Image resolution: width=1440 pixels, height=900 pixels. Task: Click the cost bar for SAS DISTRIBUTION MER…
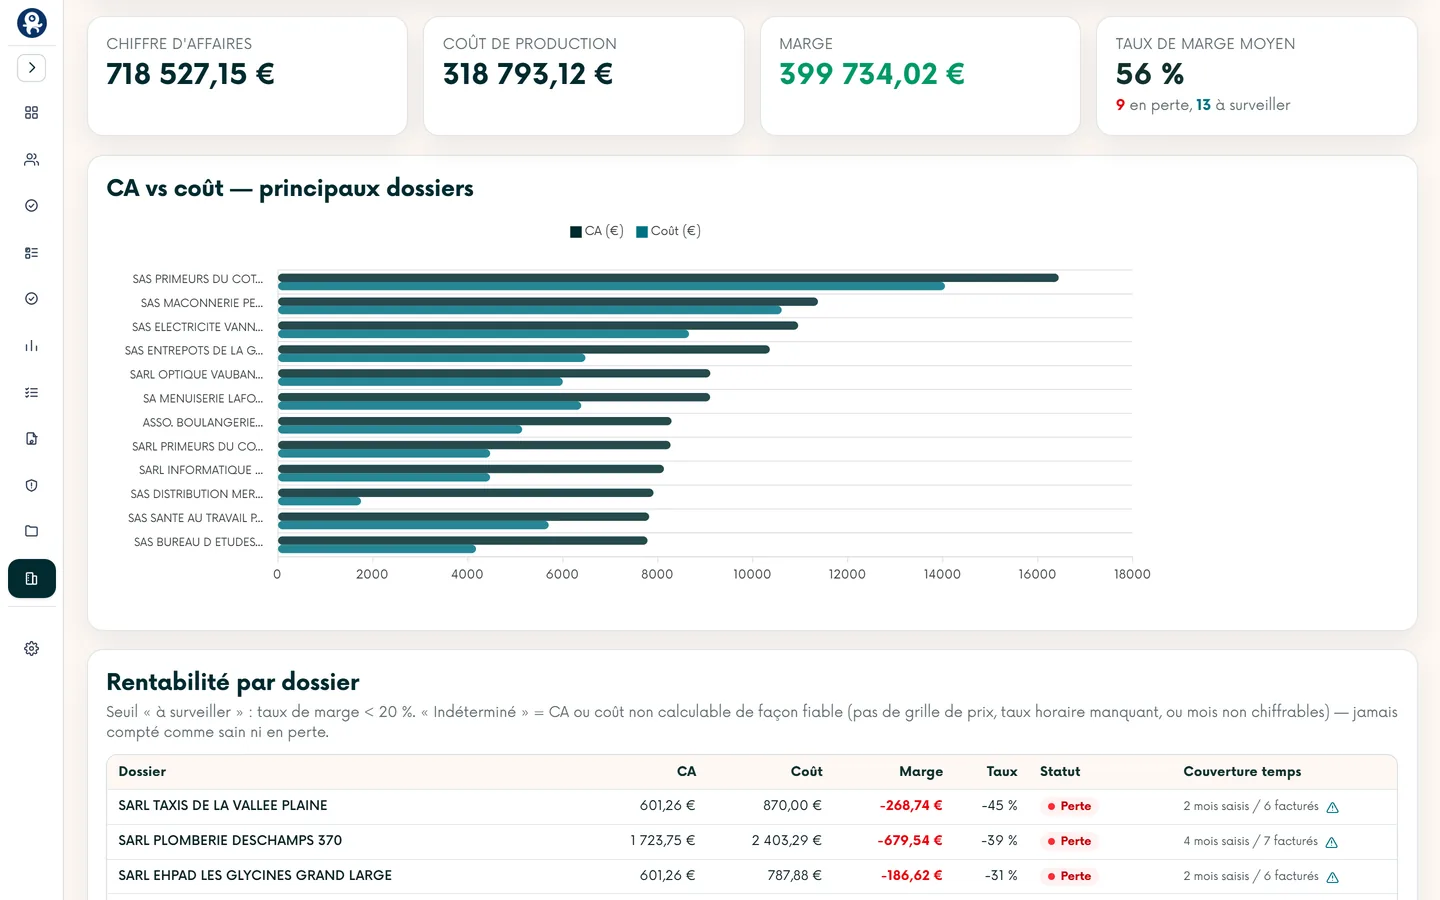tap(319, 501)
